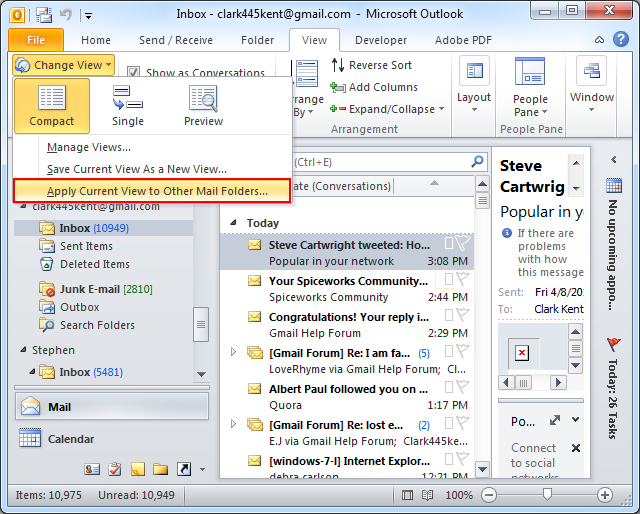Click the blocked image placeholder thumbnail
Screen dimensions: 640x514
(522, 353)
